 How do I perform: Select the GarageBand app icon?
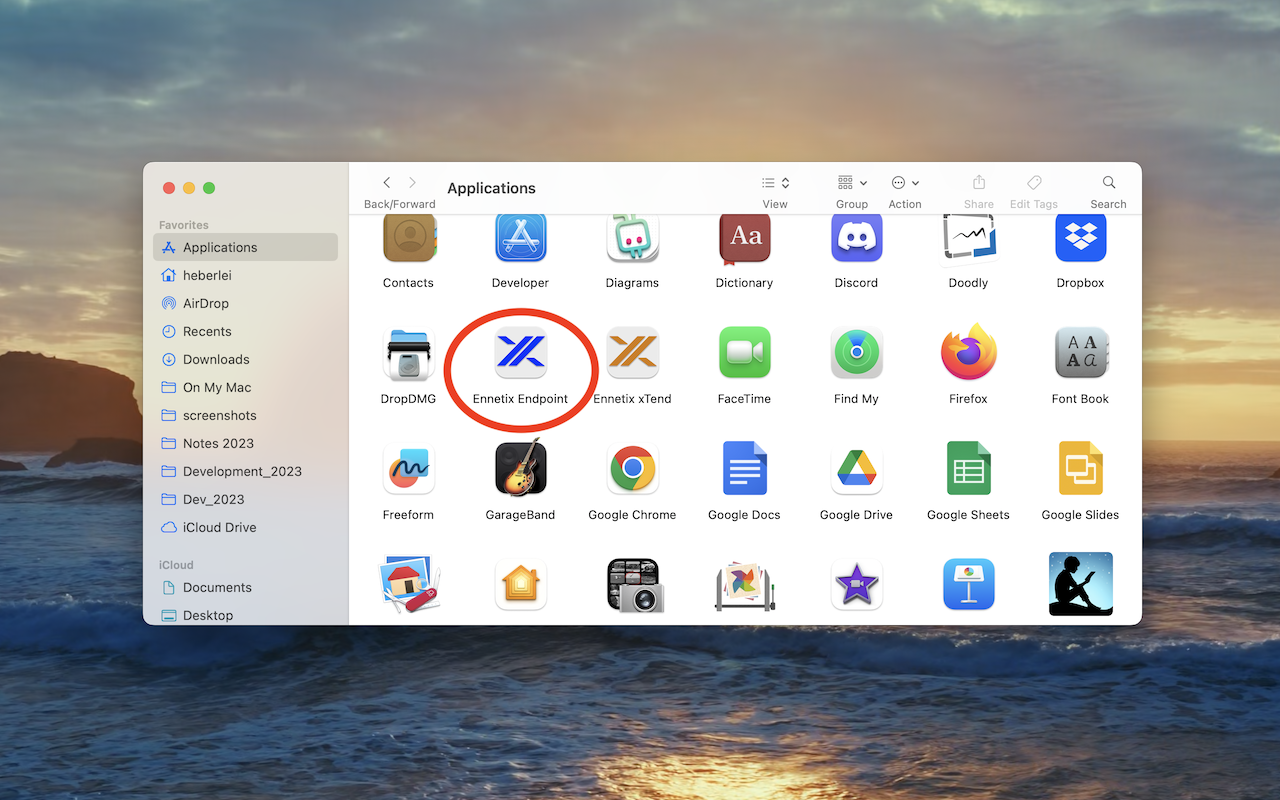[x=520, y=468]
